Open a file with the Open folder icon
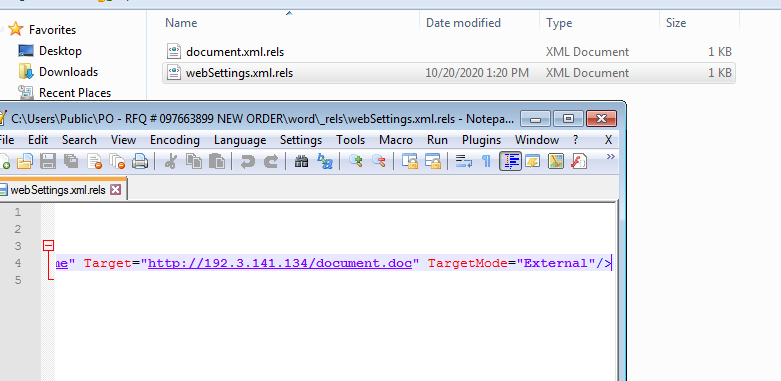The width and height of the screenshot is (781, 381). 24,161
